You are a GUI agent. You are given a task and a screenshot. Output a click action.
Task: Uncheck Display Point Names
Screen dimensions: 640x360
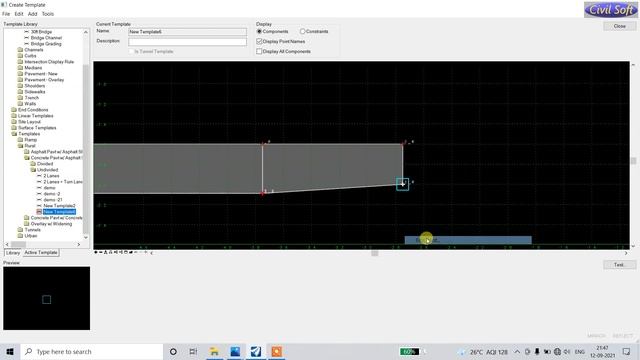(x=259, y=41)
